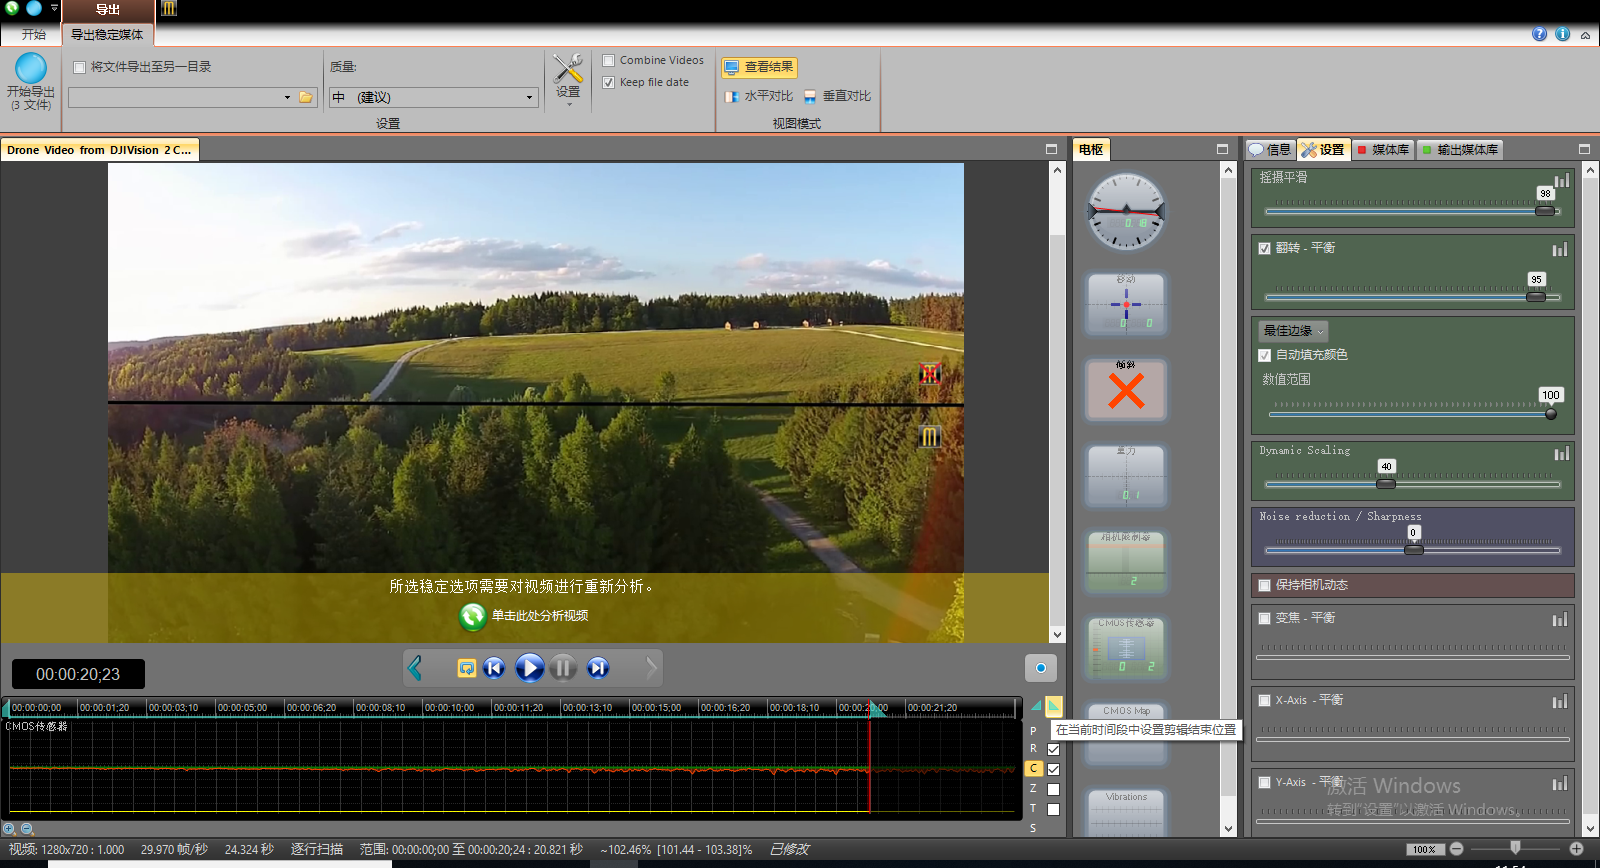Open the 媒体库 panel tab
Image resolution: width=1600 pixels, height=868 pixels.
[1382, 150]
